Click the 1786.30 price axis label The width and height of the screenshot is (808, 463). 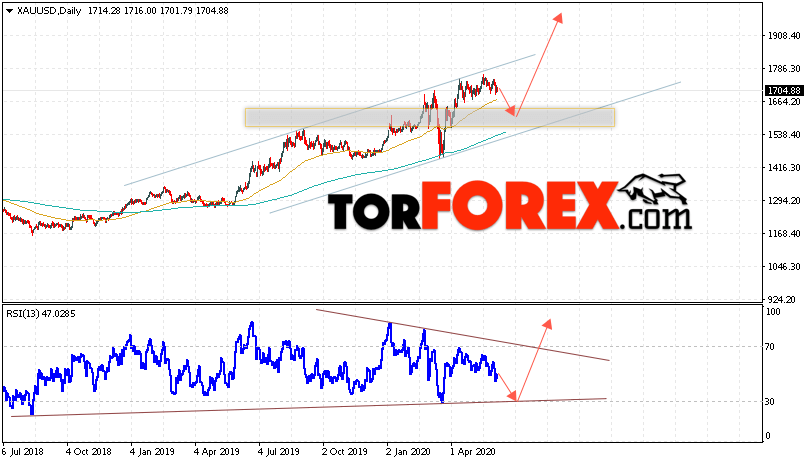click(x=784, y=69)
